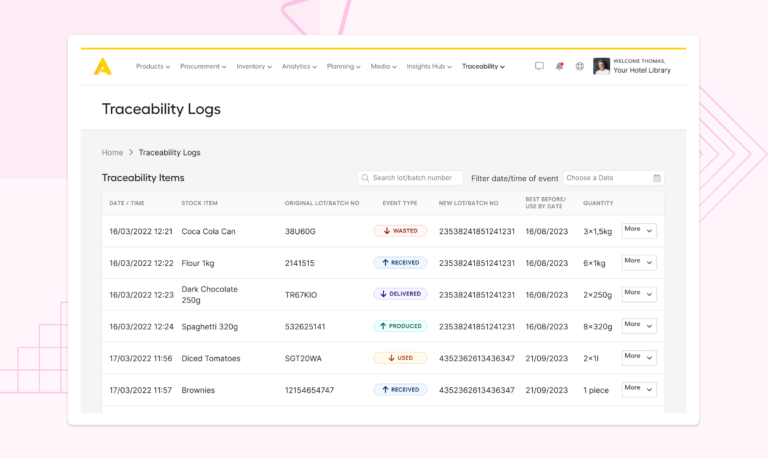Click the USED event type badge

pos(400,358)
